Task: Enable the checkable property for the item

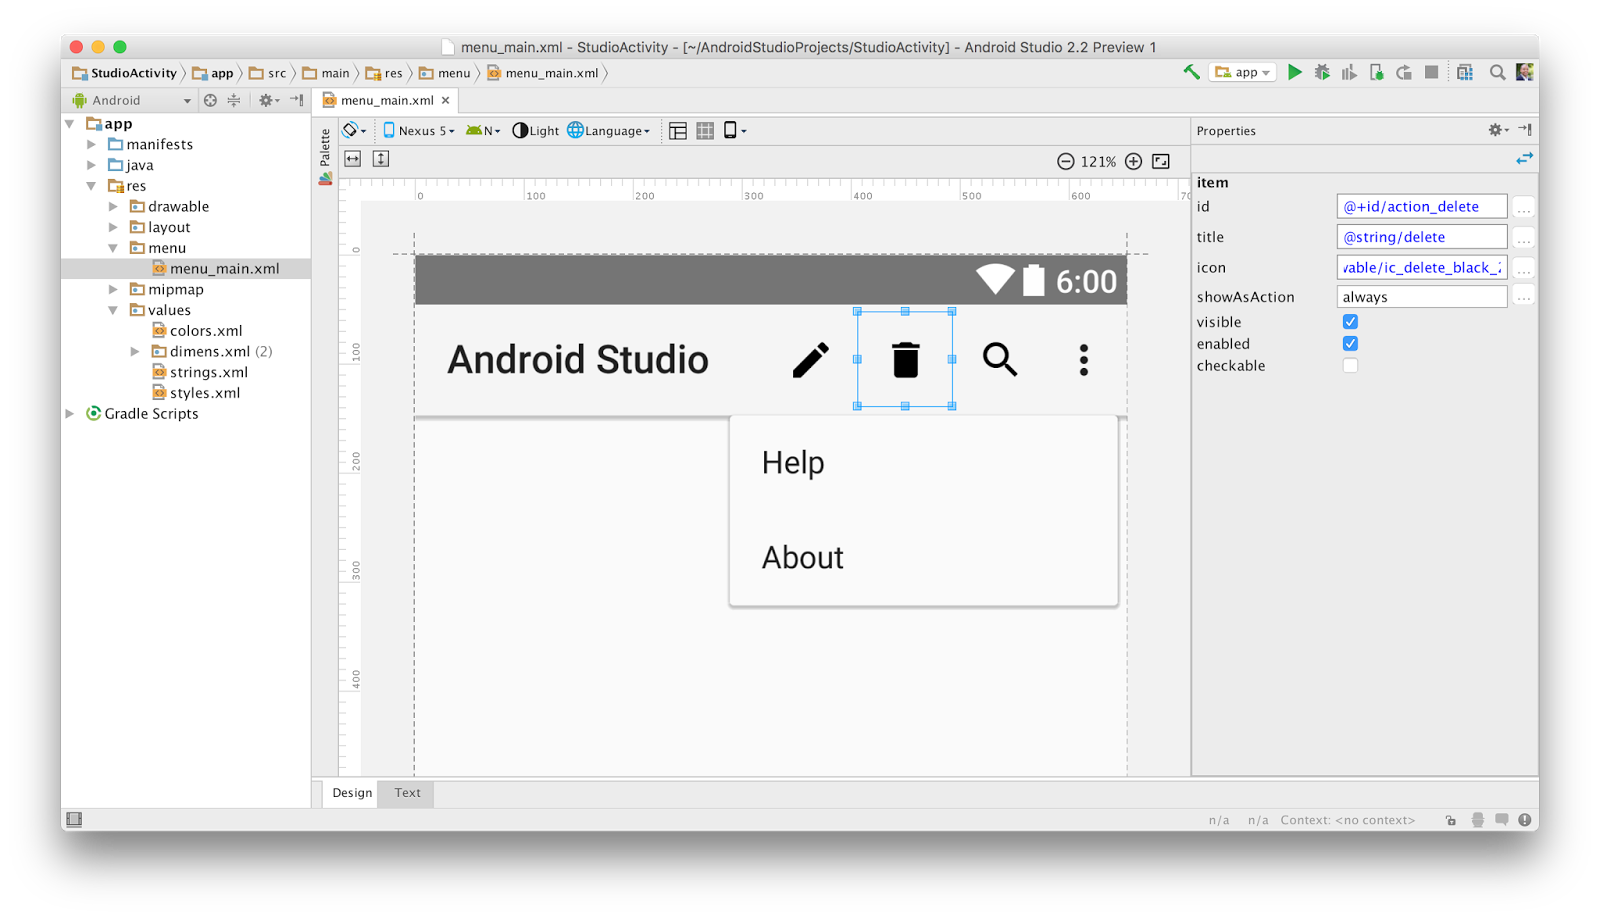Action: click(1350, 365)
